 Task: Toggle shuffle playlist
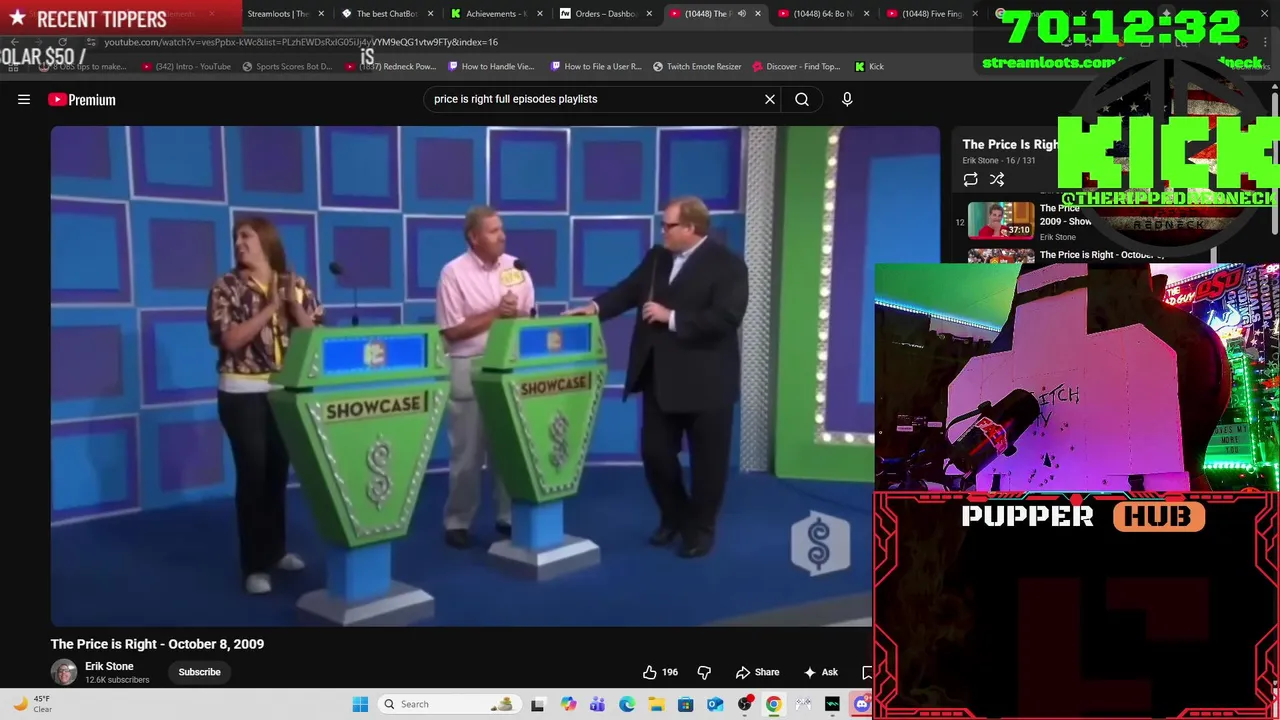point(997,179)
